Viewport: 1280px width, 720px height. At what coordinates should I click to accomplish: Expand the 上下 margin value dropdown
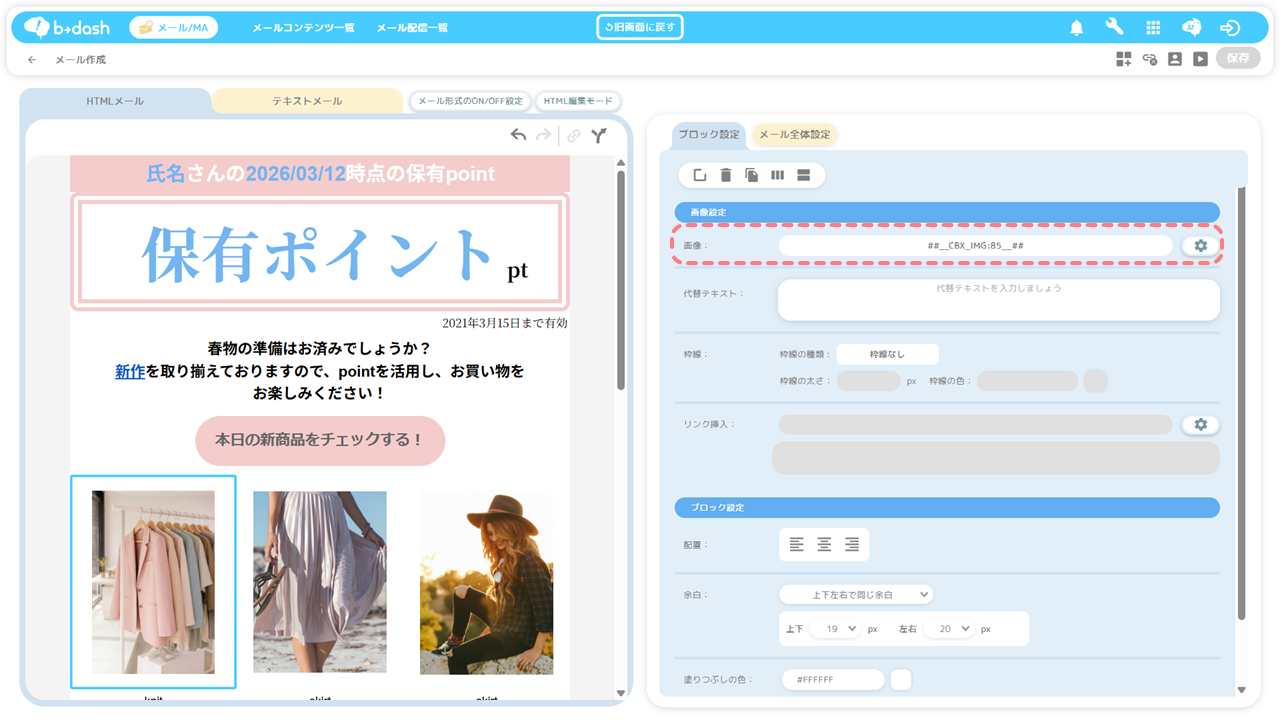point(835,629)
